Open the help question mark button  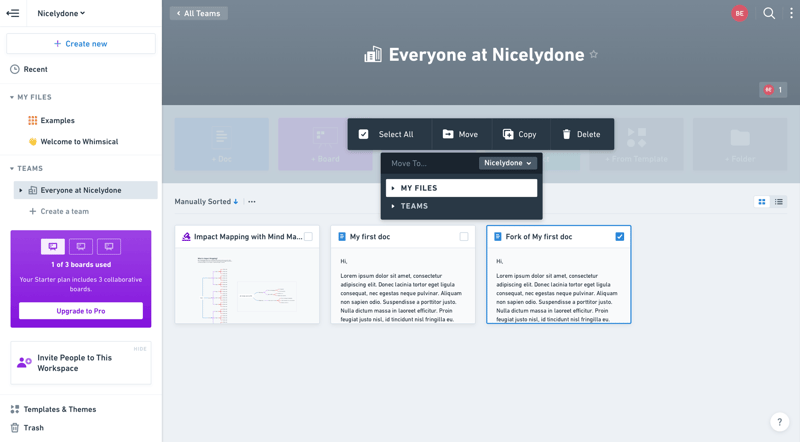coord(779,422)
